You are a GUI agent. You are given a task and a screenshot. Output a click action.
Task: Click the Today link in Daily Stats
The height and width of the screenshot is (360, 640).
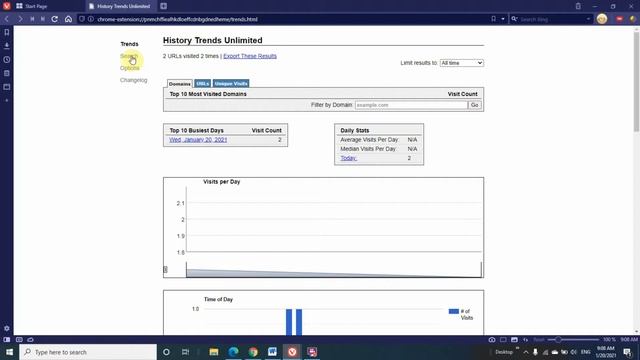pos(349,158)
